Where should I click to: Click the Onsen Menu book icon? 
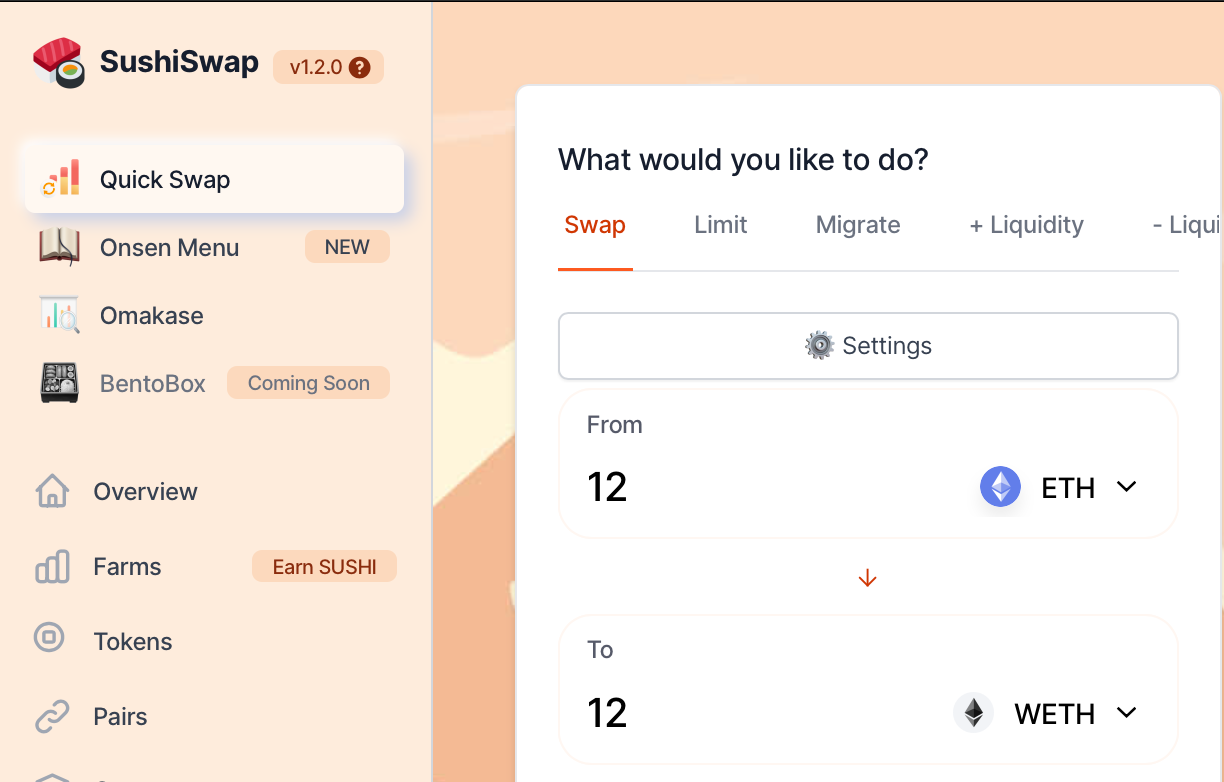60,247
